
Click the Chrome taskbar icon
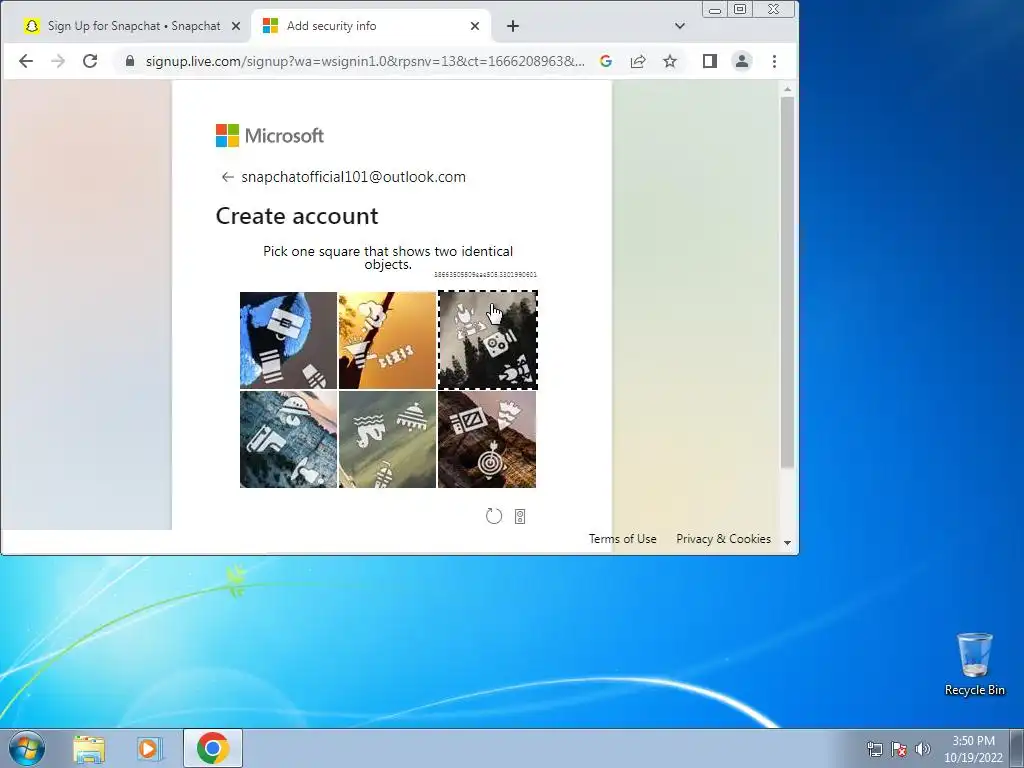tap(213, 748)
